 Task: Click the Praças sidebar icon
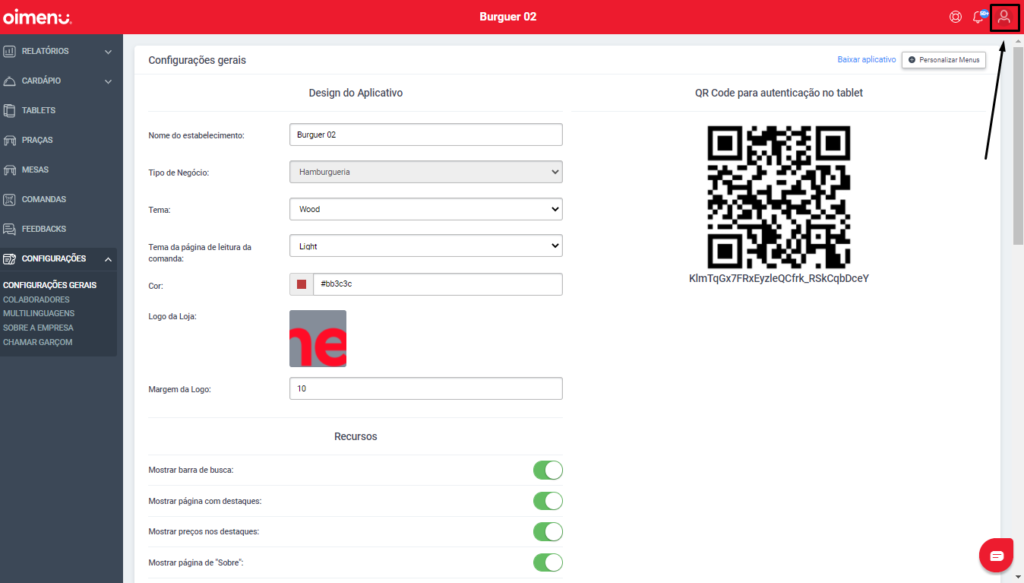pyautogui.click(x=9, y=140)
